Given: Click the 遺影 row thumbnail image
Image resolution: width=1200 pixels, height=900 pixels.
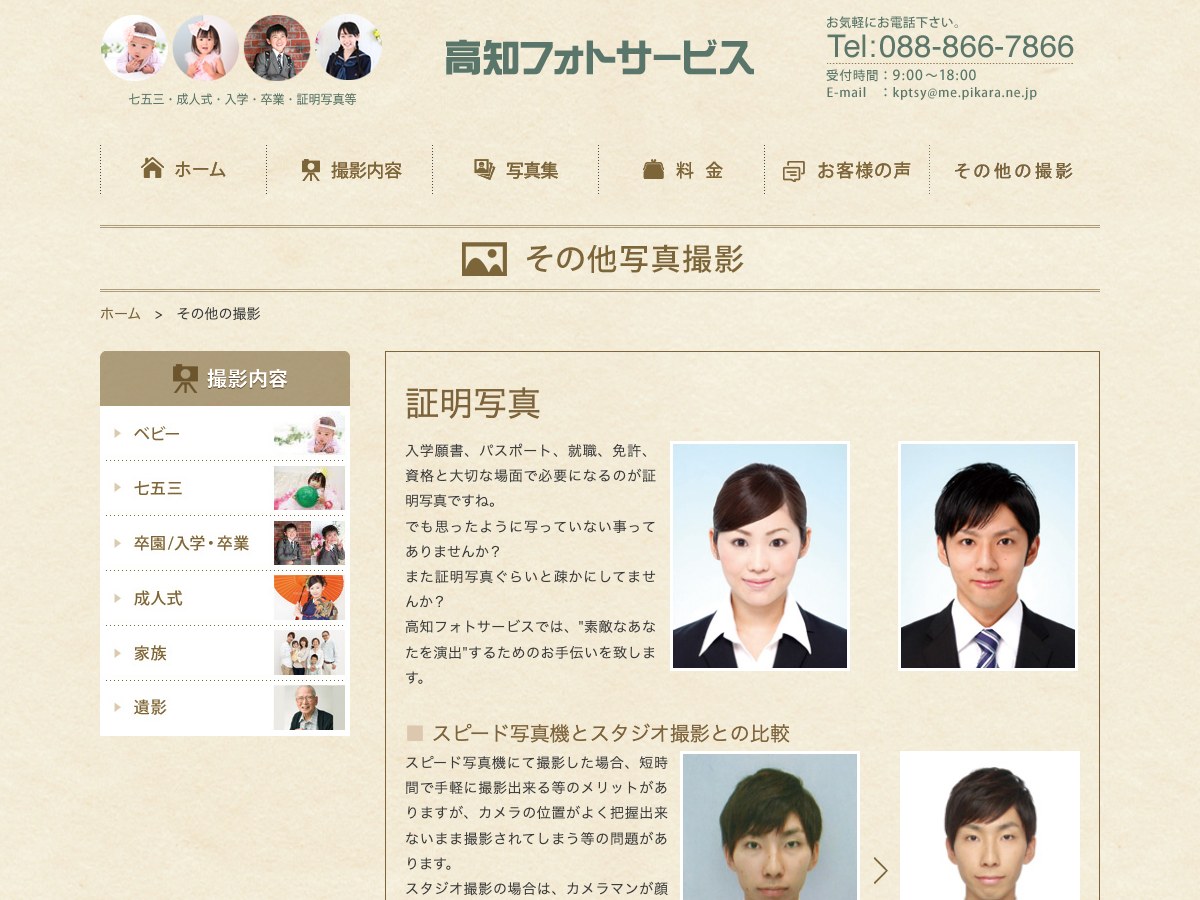Looking at the screenshot, I should 309,707.
